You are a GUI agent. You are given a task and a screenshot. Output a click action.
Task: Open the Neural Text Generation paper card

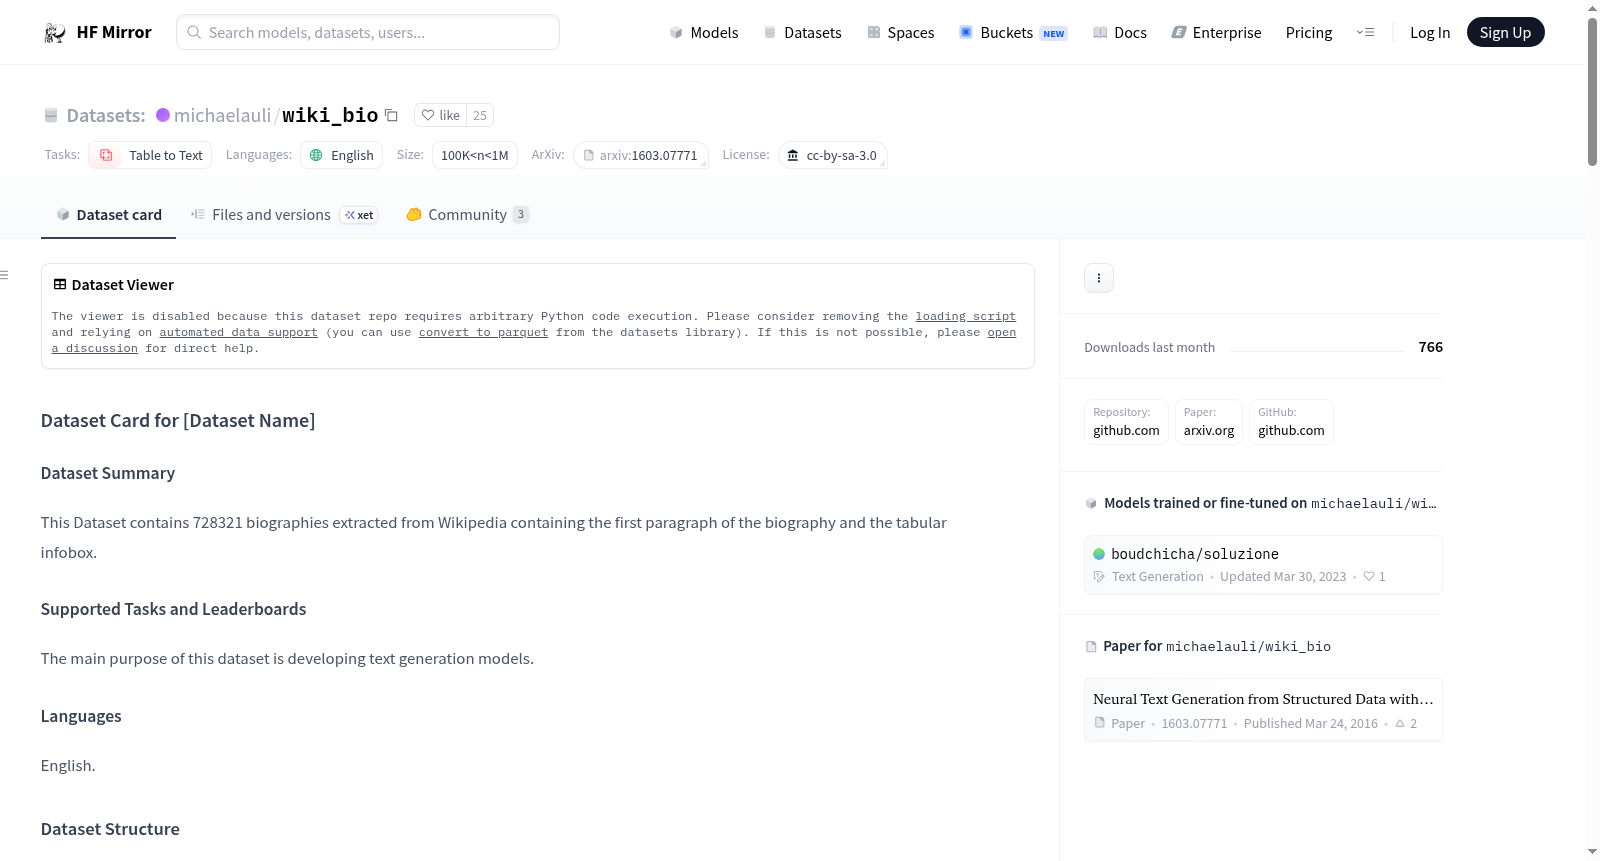(1263, 710)
